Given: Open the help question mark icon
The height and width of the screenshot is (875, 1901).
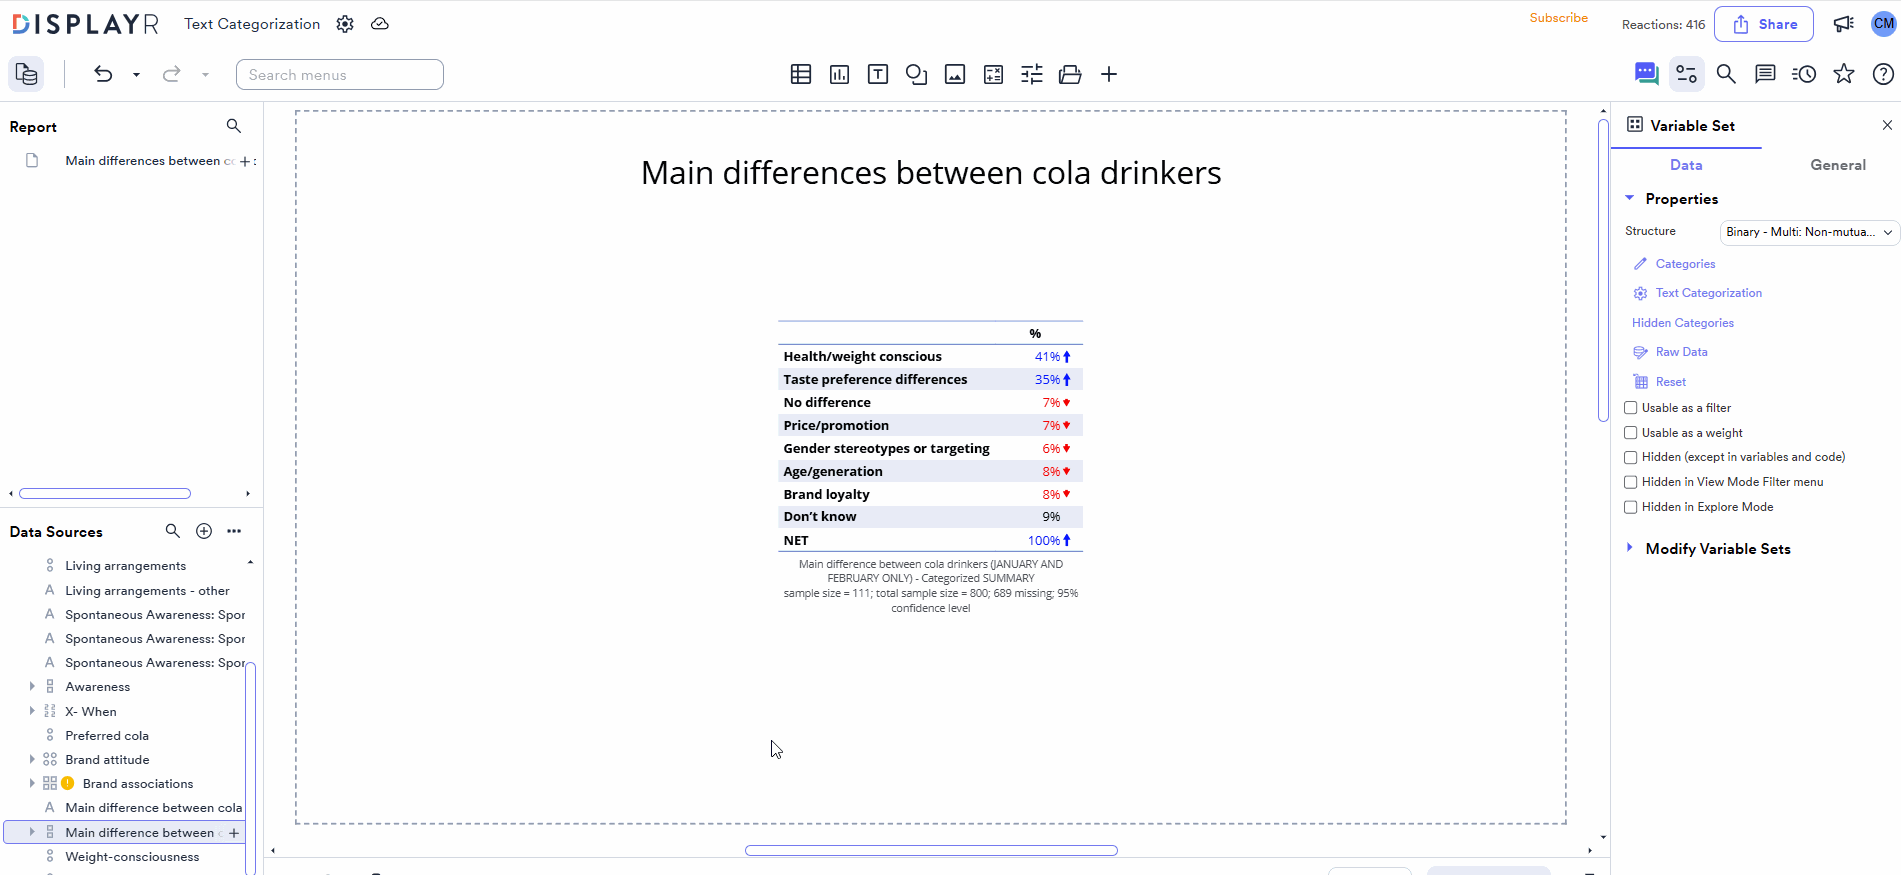Looking at the screenshot, I should 1883,74.
